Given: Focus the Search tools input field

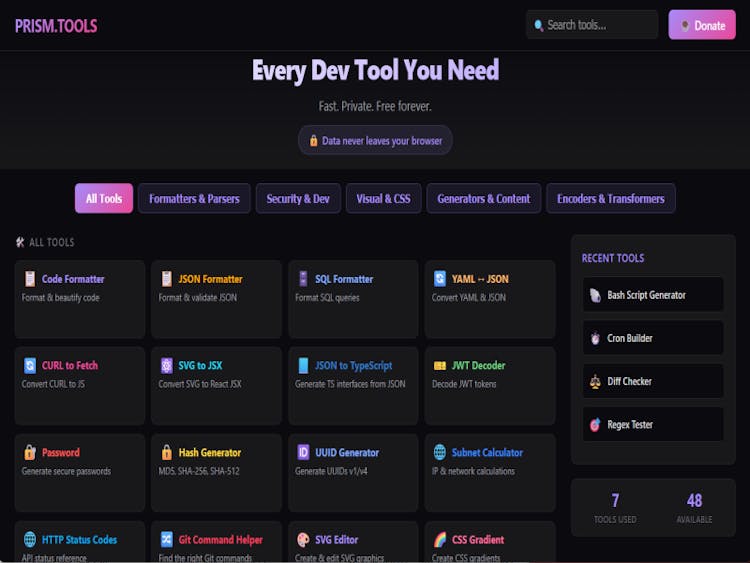Looking at the screenshot, I should click(596, 25).
